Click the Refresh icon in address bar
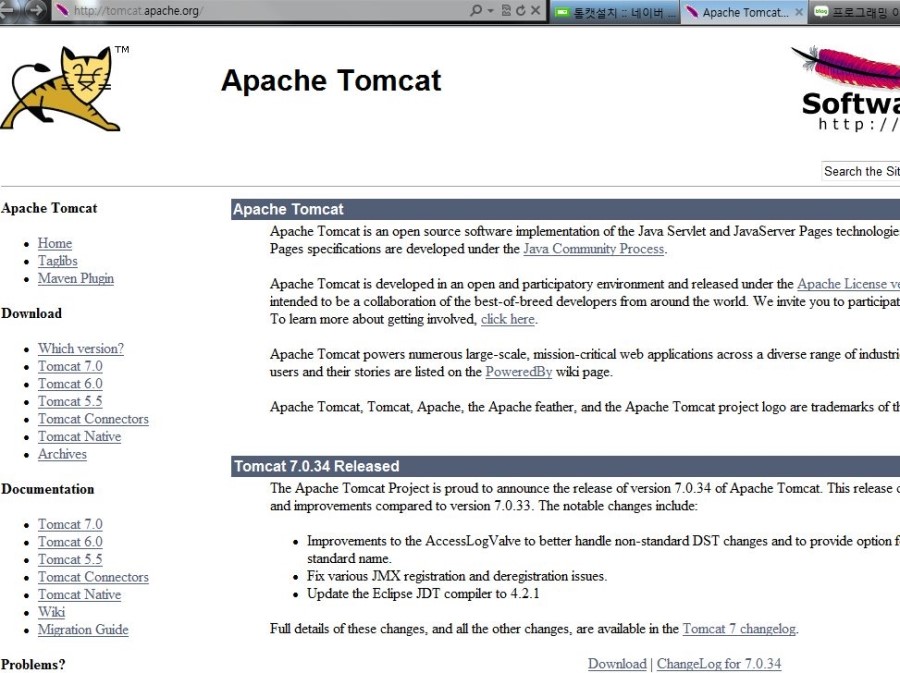Viewport: 900px width, 673px height. pos(521,10)
